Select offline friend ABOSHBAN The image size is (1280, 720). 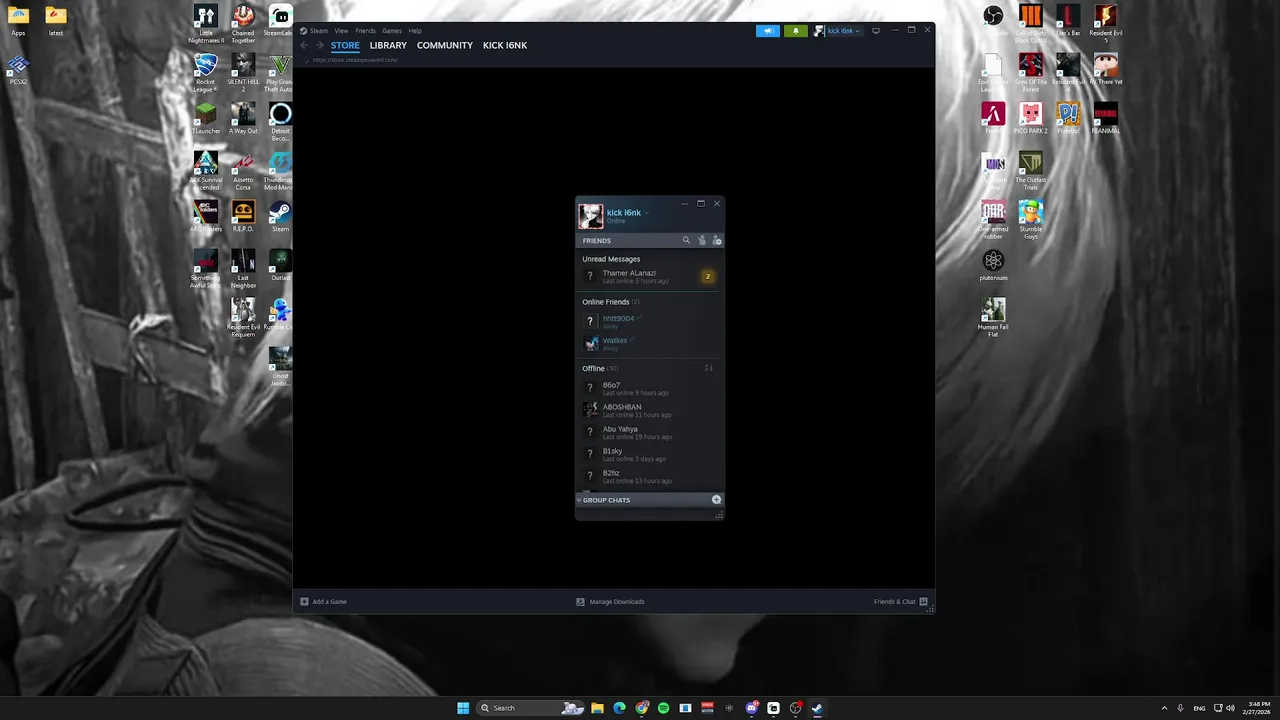click(649, 410)
